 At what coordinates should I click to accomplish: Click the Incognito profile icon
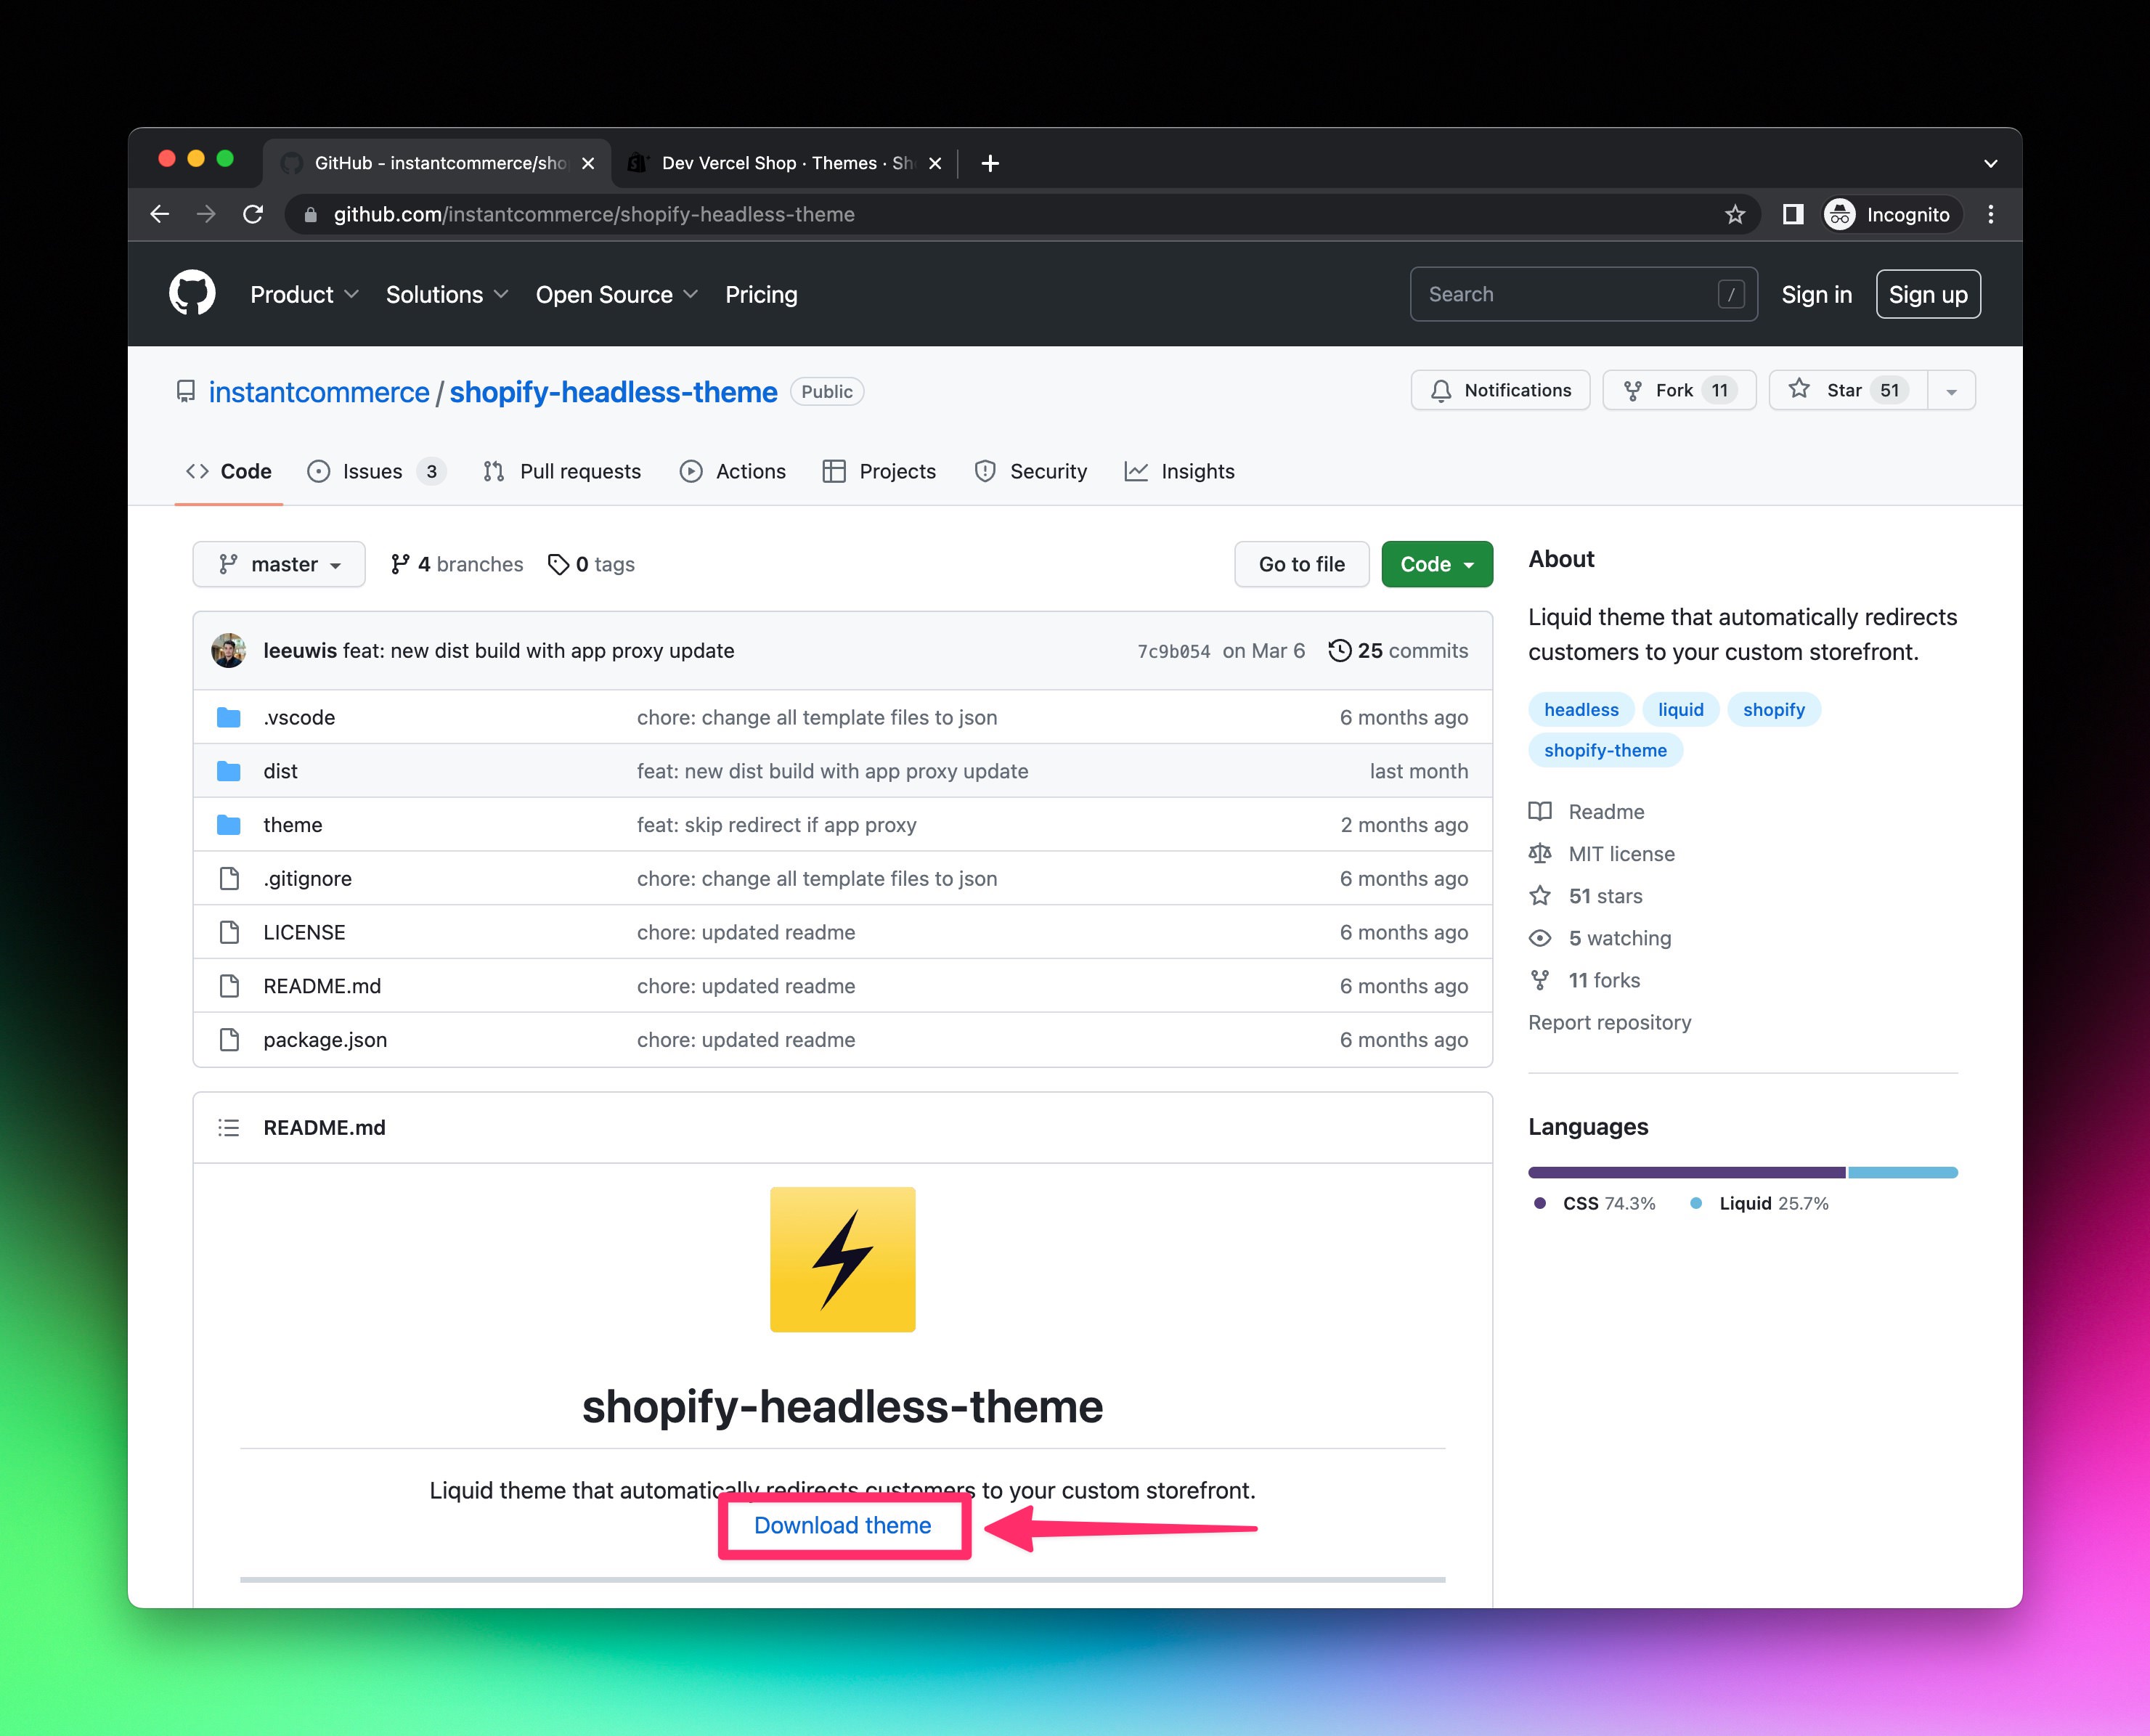(1840, 214)
